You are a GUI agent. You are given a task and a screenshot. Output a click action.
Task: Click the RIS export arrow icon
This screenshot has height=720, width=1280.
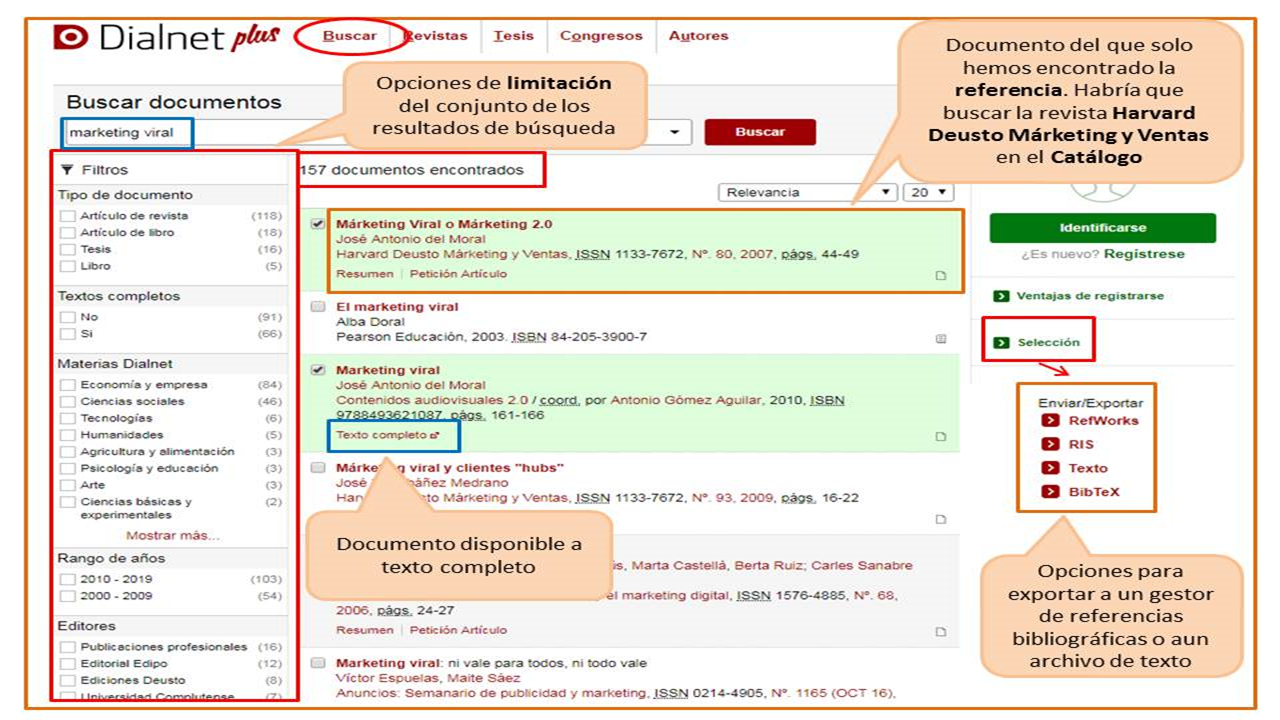[x=1050, y=445]
